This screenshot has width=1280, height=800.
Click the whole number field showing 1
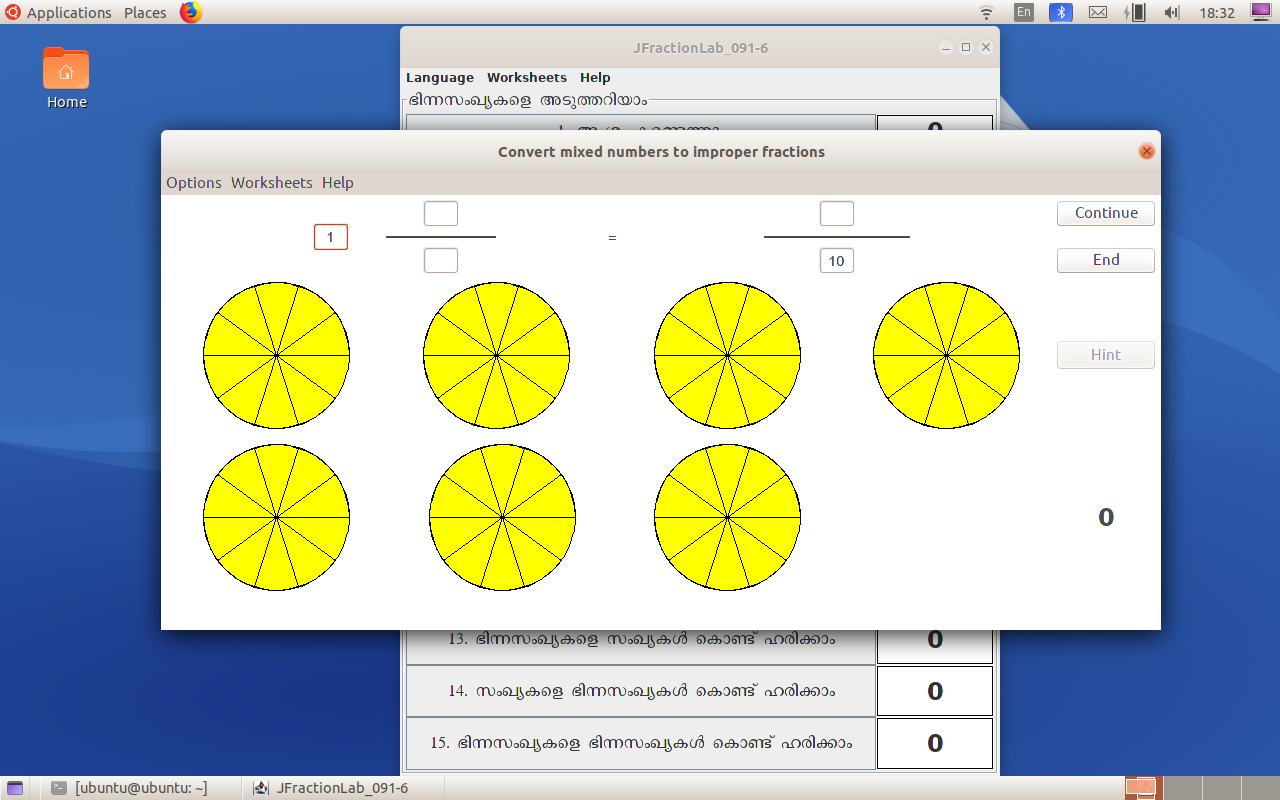(x=331, y=237)
